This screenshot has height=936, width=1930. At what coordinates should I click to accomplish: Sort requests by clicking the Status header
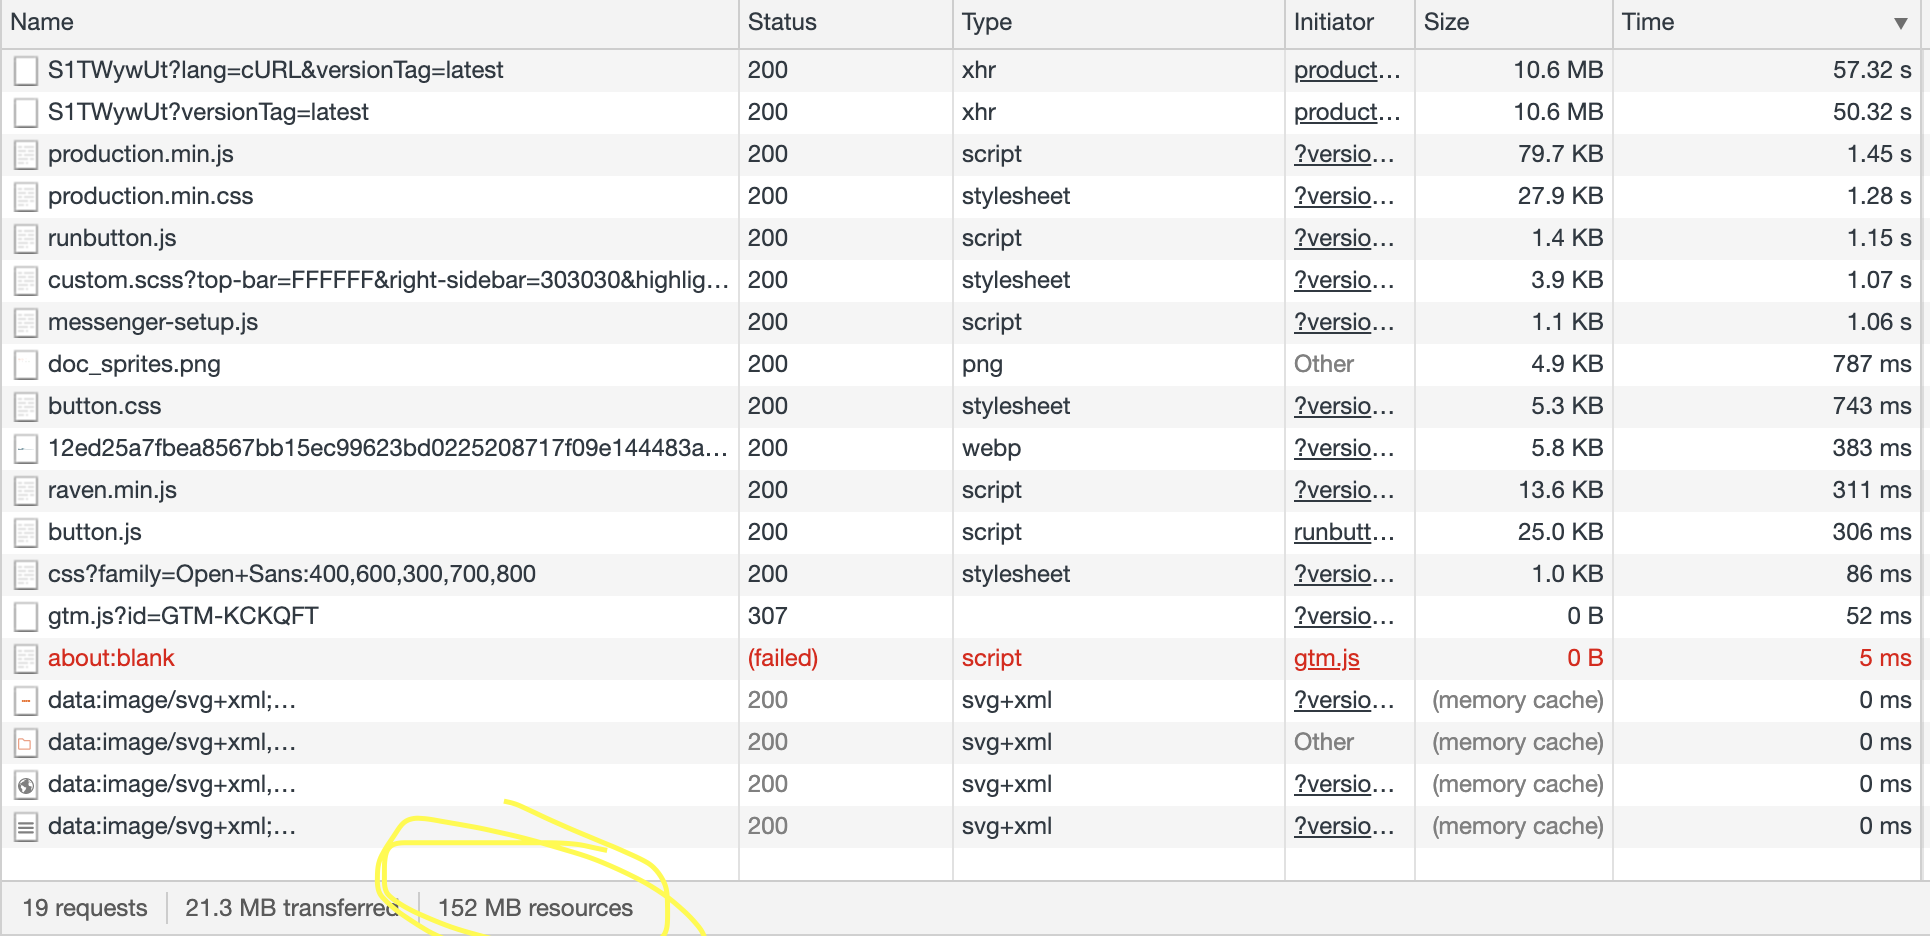tap(781, 22)
